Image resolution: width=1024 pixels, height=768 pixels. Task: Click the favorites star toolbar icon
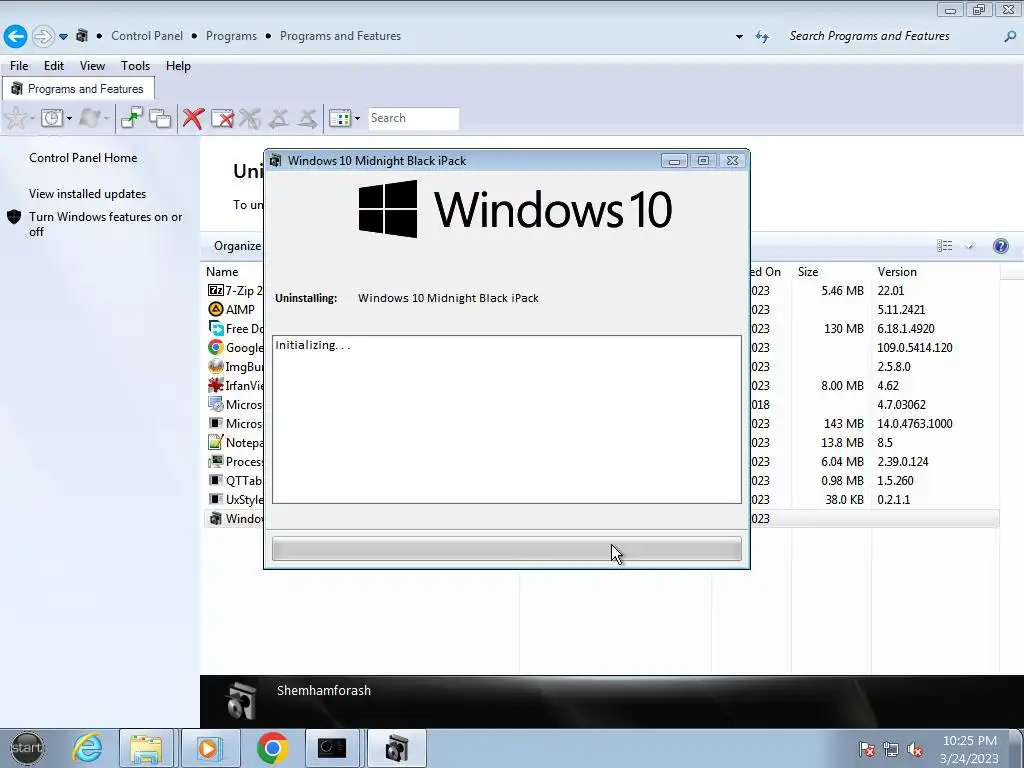[16, 118]
